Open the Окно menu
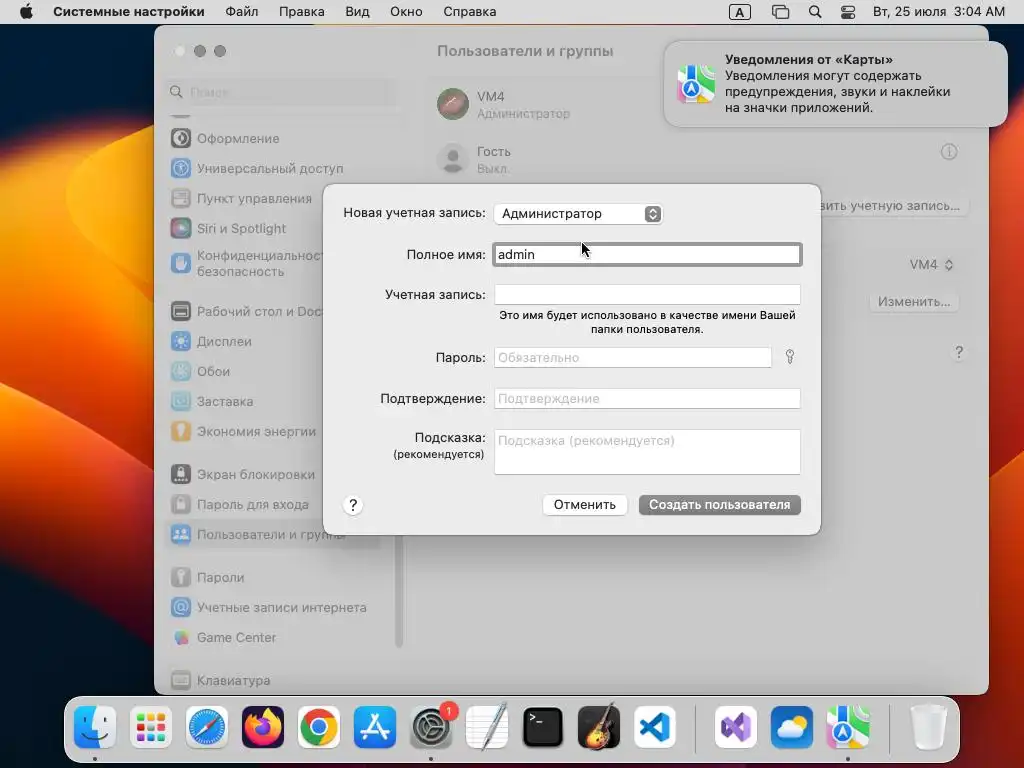This screenshot has width=1024, height=768. [406, 12]
